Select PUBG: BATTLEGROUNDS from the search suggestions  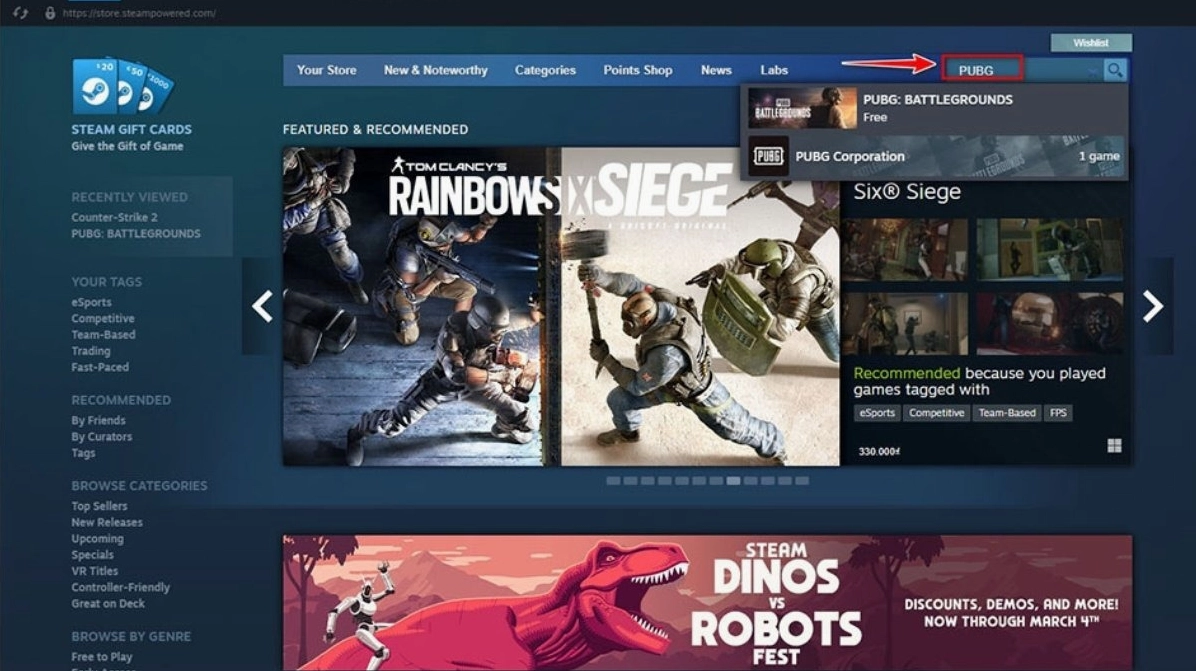(937, 106)
